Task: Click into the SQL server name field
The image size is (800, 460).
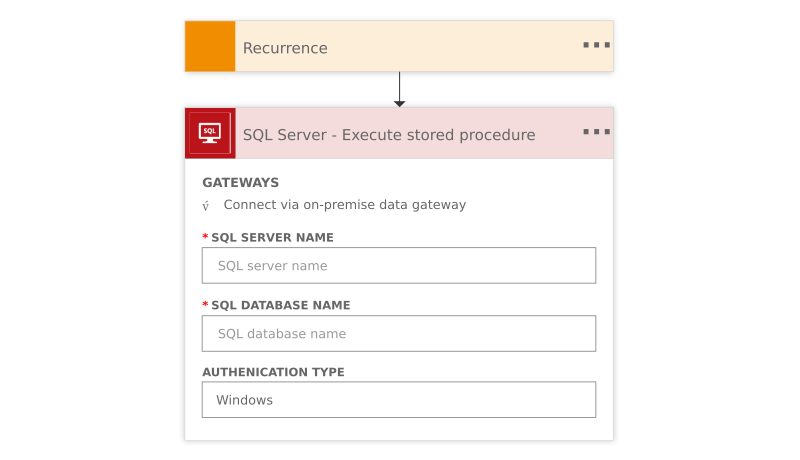Action: tap(399, 265)
